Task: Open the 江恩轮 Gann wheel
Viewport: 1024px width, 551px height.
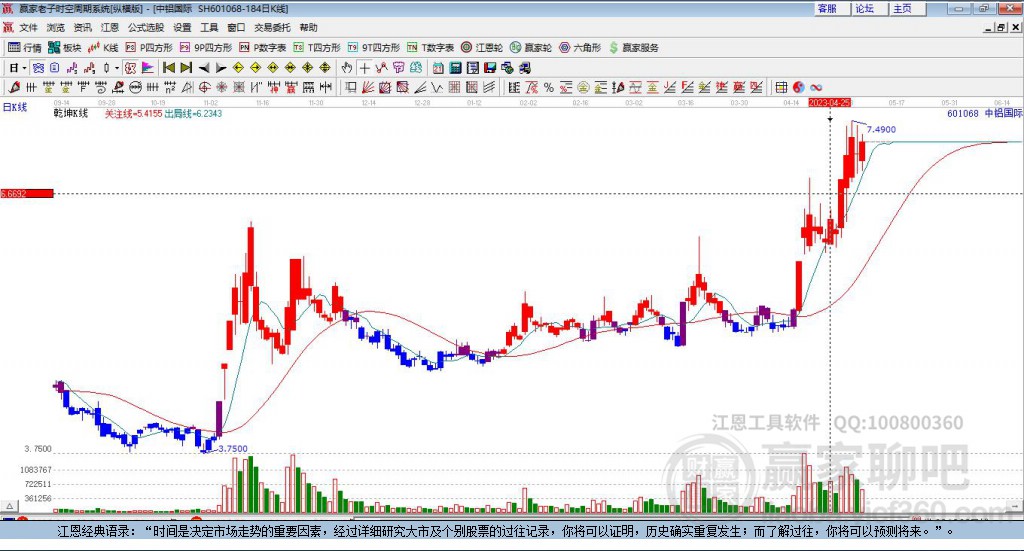Action: (x=482, y=48)
